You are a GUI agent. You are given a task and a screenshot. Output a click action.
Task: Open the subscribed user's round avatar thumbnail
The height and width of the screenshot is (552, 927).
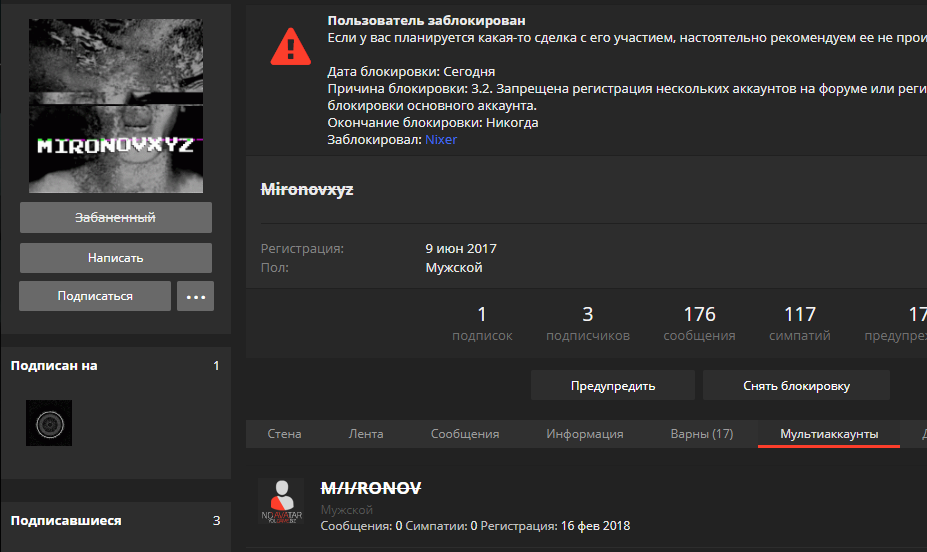click(x=49, y=423)
